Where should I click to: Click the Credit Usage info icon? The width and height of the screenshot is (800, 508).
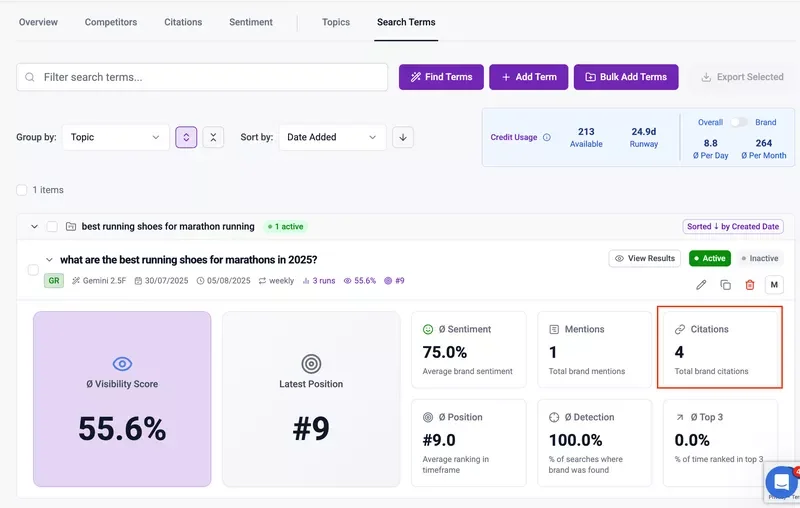[546, 138]
